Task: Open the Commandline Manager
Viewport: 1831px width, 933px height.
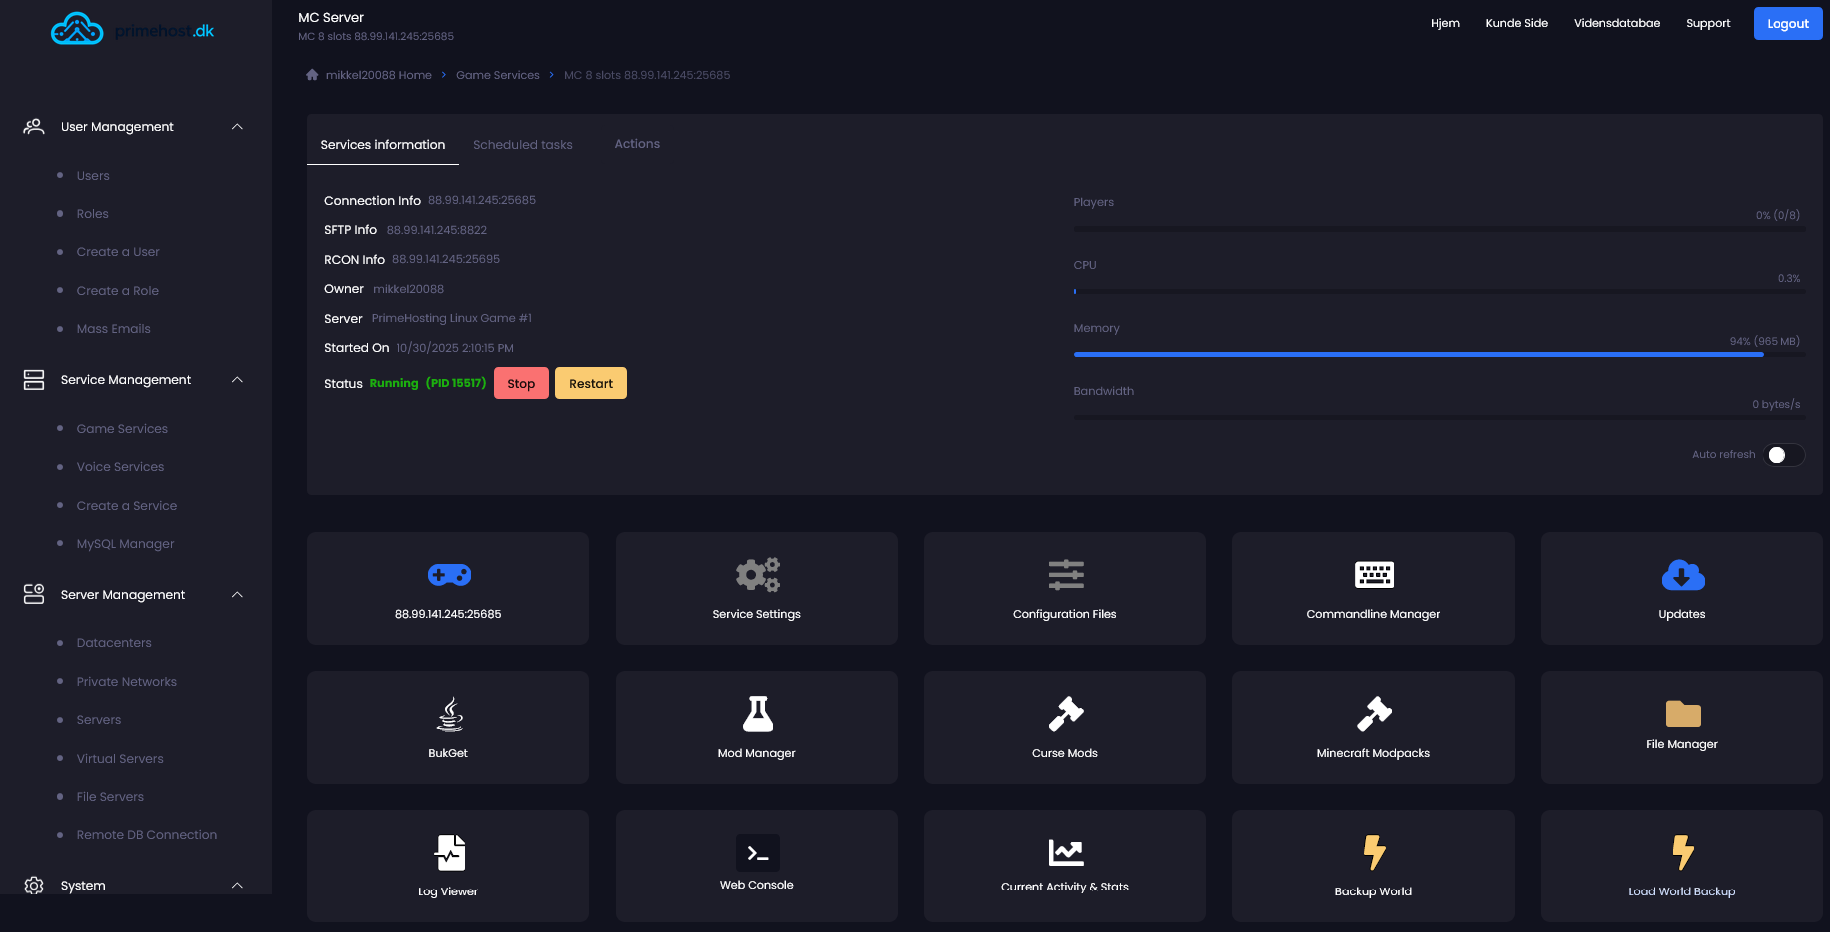Action: [x=1373, y=589]
